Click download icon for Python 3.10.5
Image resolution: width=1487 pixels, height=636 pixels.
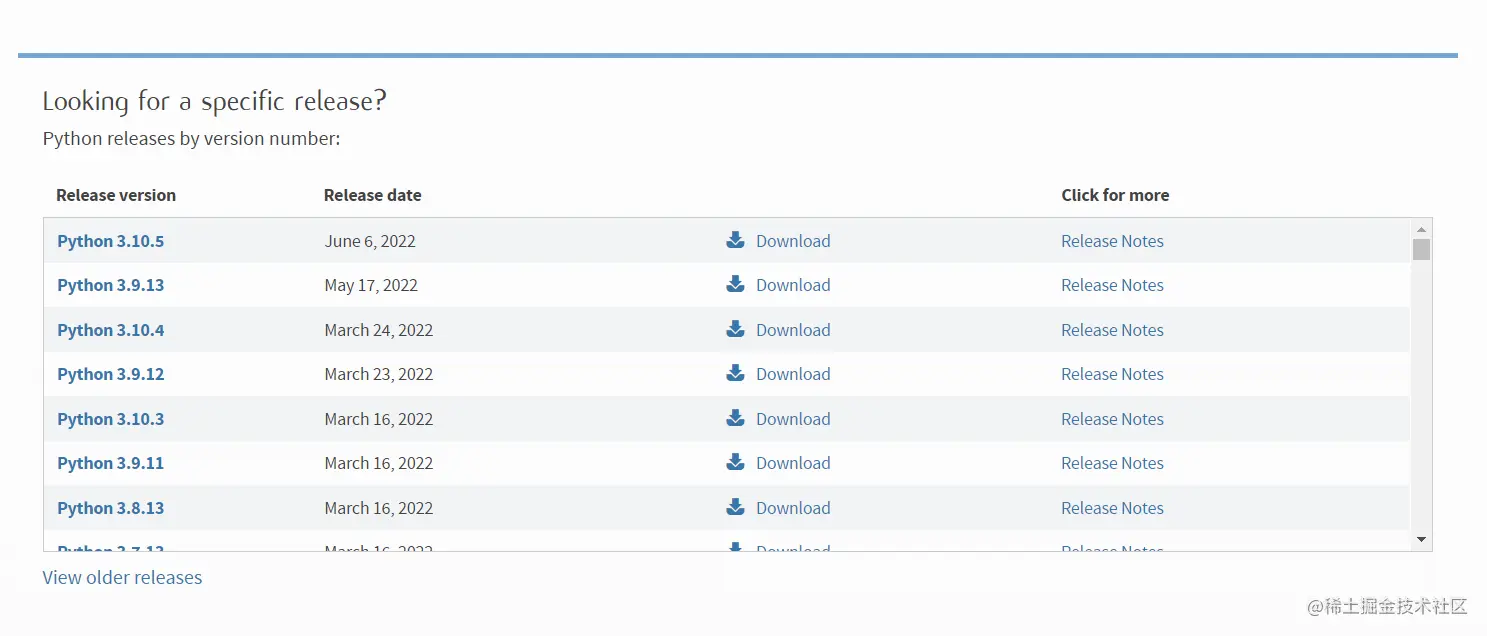(735, 240)
